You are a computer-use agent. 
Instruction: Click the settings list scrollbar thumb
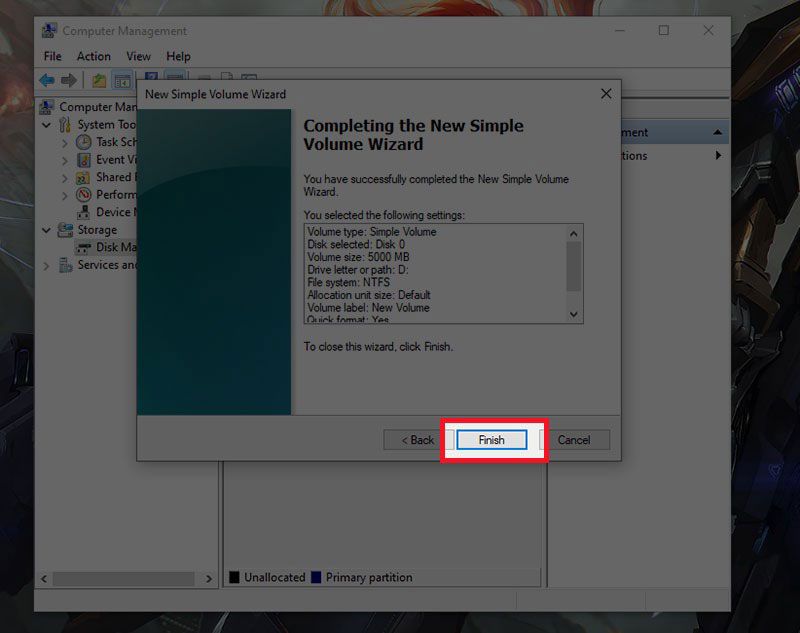tap(573, 266)
